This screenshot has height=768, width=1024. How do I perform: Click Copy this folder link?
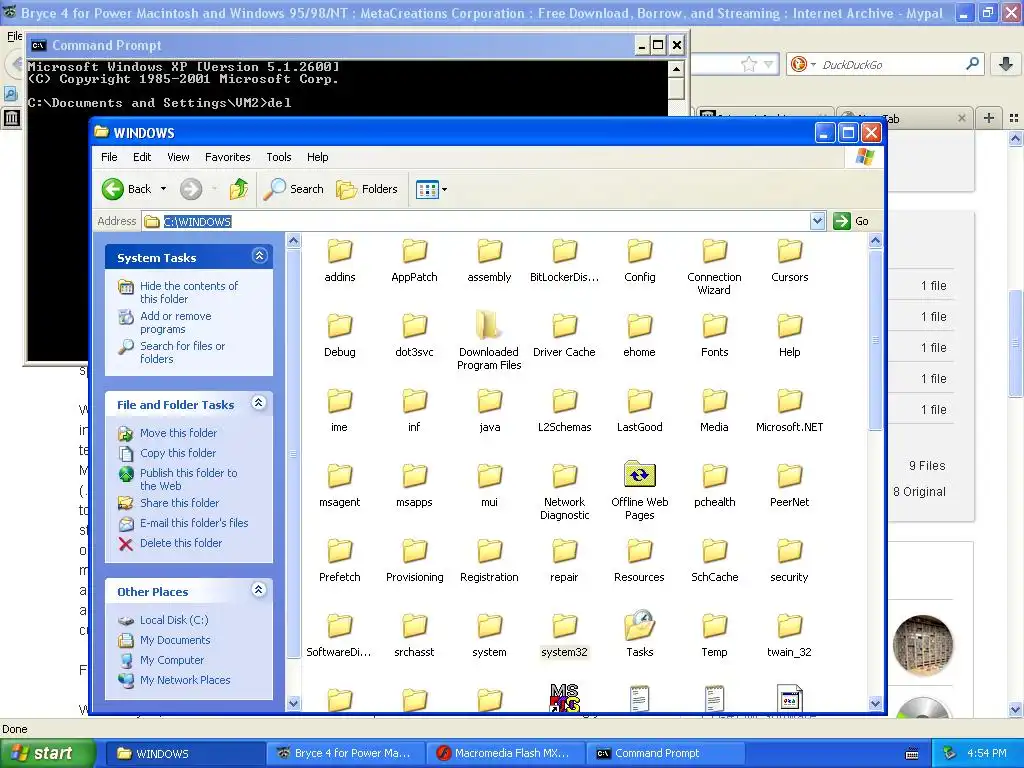tap(178, 453)
